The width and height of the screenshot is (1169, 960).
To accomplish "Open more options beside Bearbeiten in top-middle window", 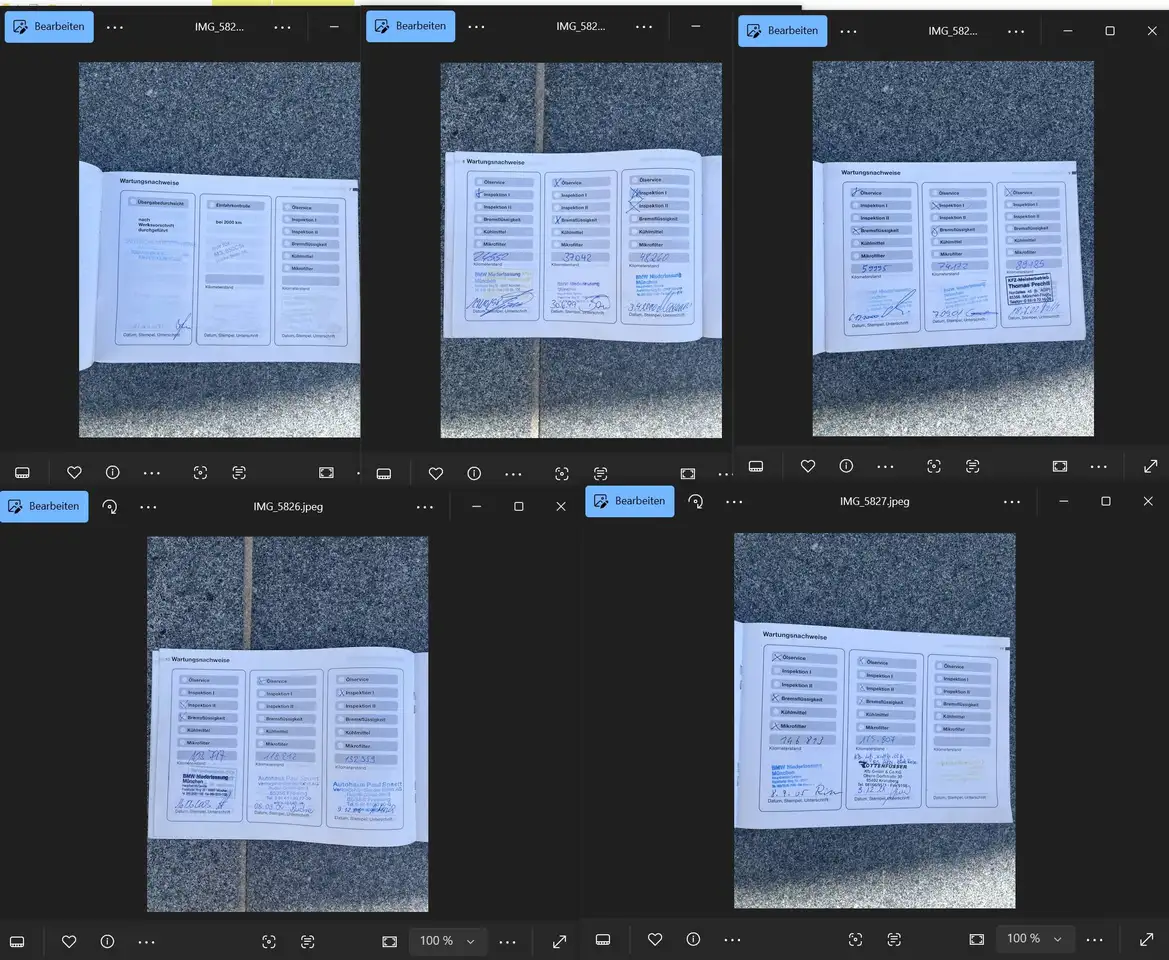I will point(476,27).
